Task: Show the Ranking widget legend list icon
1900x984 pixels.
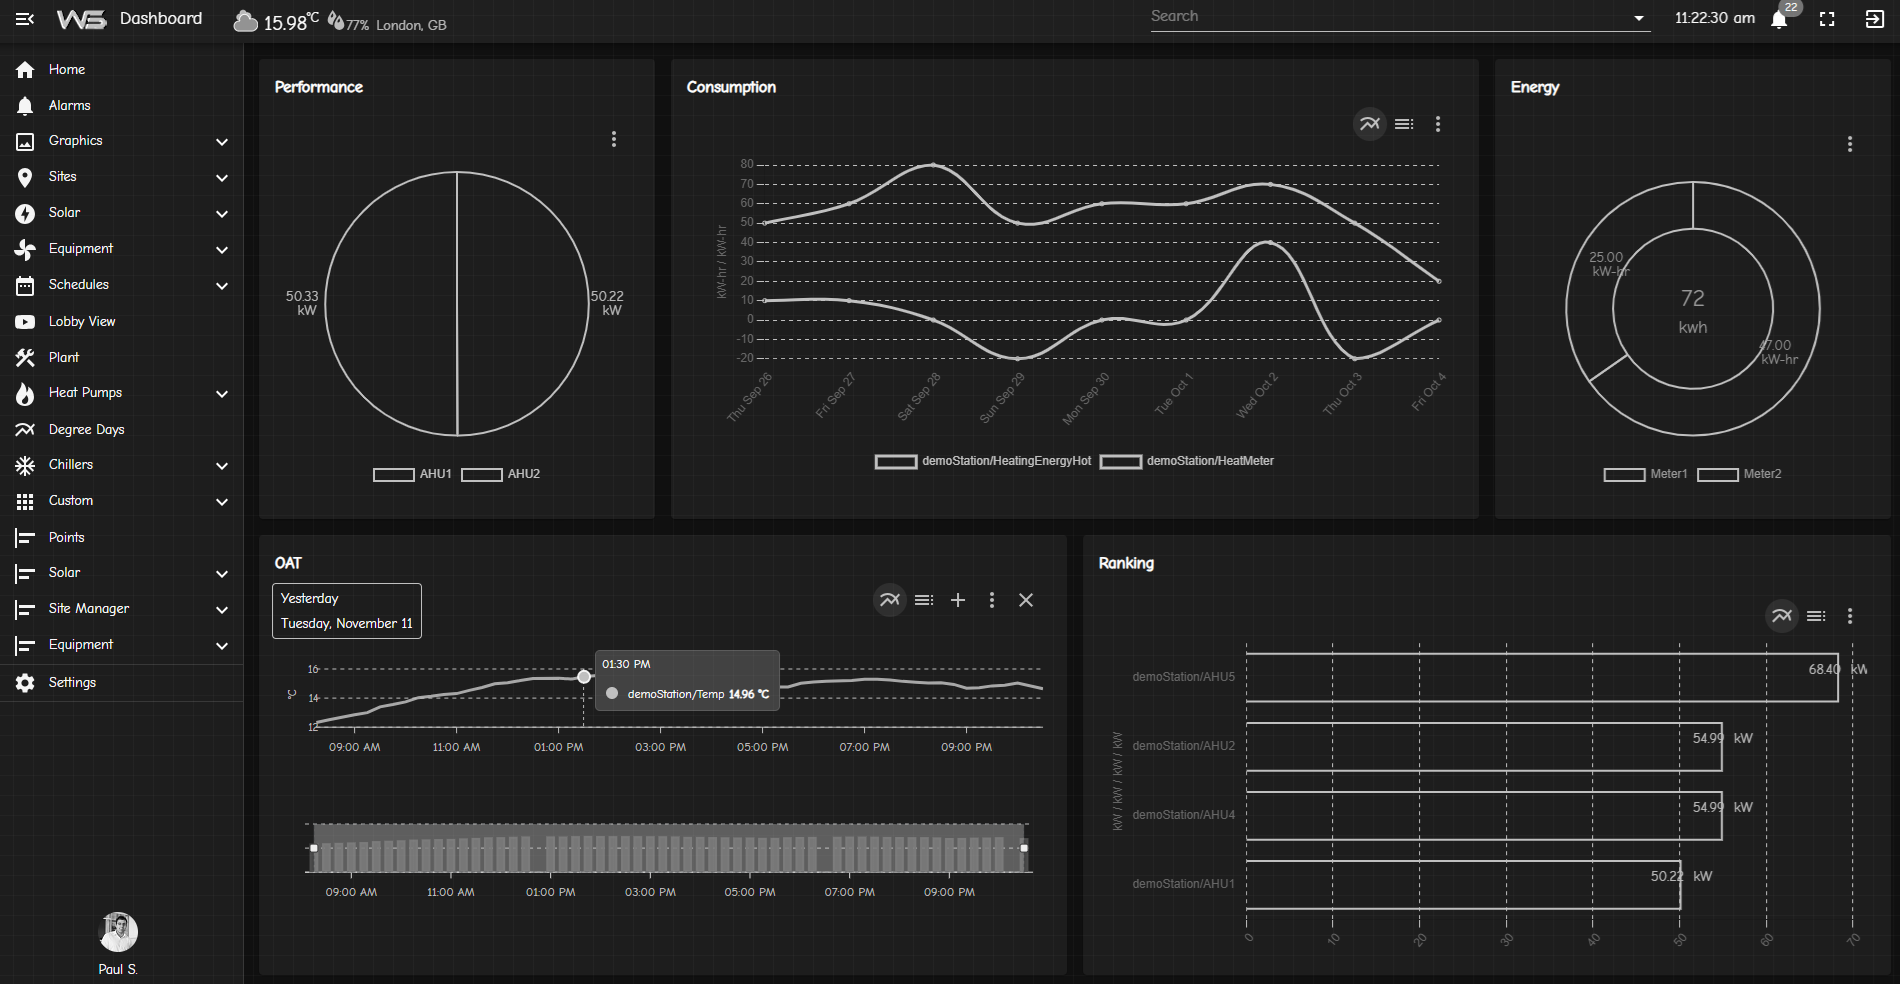Action: (1816, 616)
